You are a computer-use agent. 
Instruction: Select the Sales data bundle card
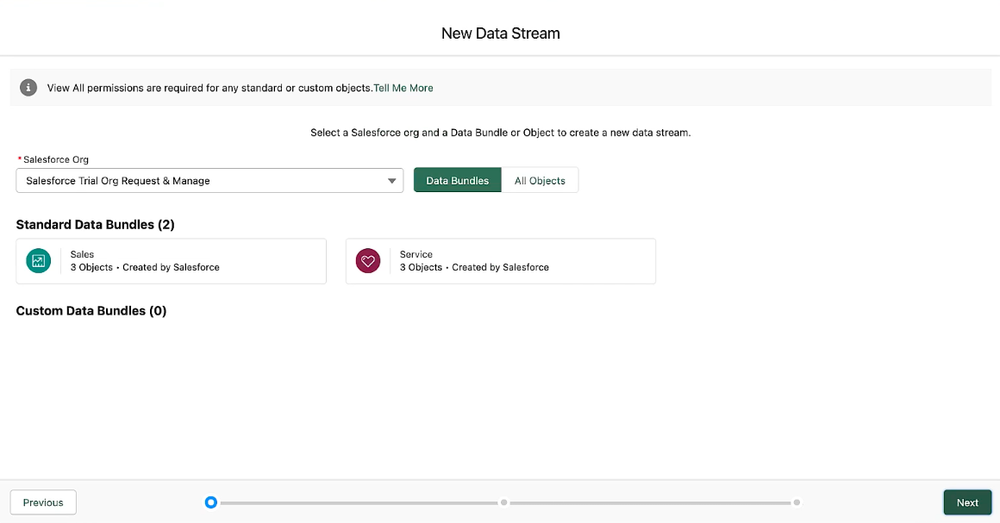tap(171, 261)
